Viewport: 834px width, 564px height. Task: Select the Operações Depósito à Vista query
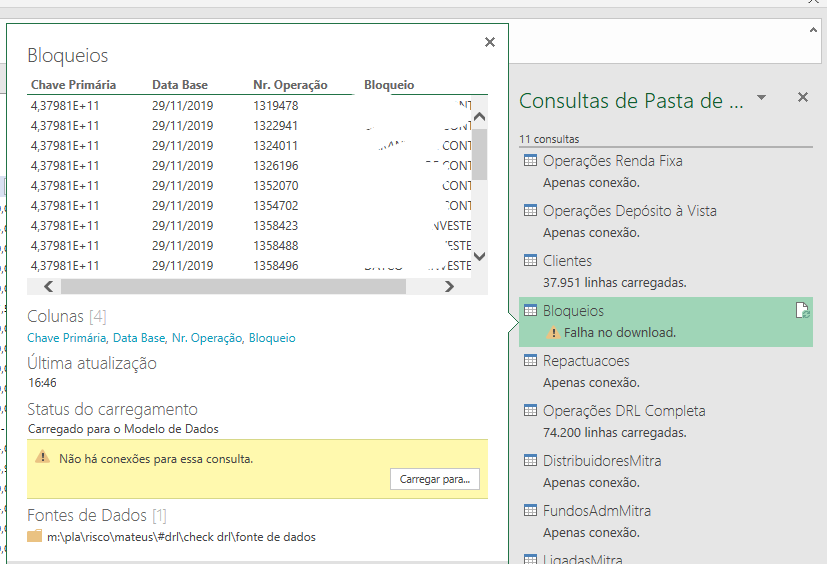(x=666, y=221)
